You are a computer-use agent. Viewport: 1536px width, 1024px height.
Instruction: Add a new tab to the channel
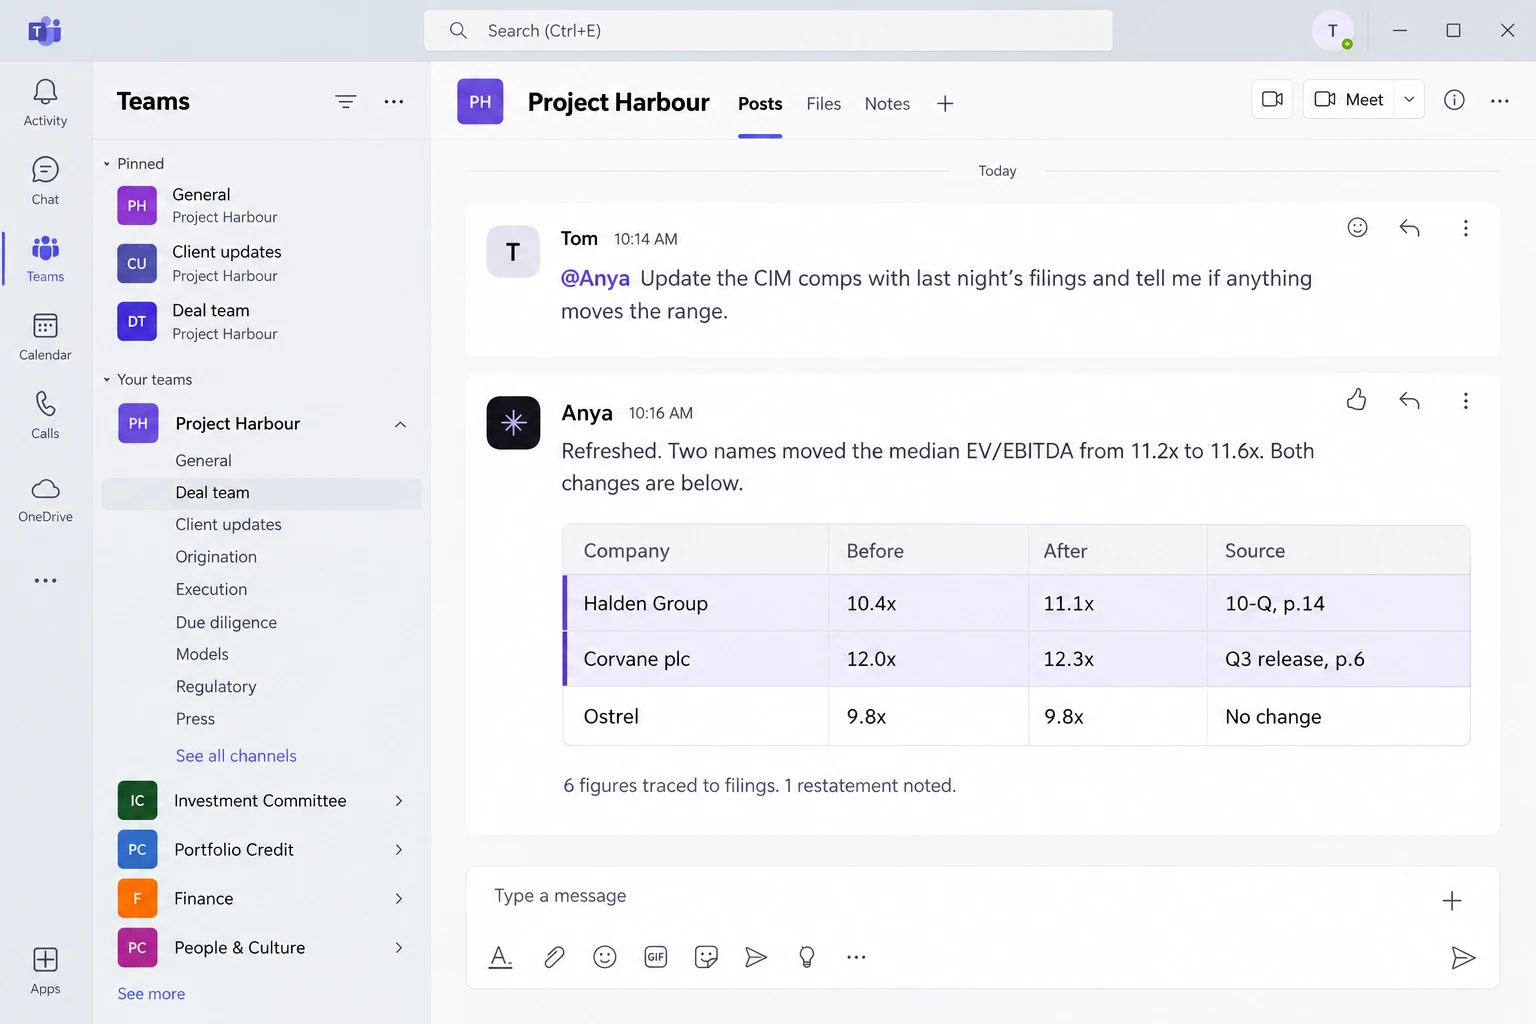click(945, 103)
